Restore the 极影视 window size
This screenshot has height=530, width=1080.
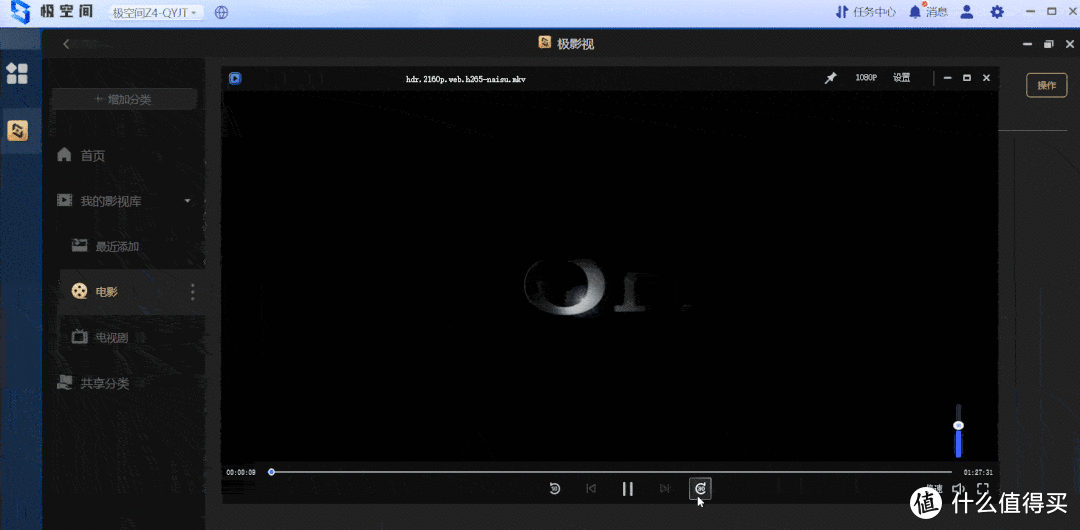coord(1048,44)
